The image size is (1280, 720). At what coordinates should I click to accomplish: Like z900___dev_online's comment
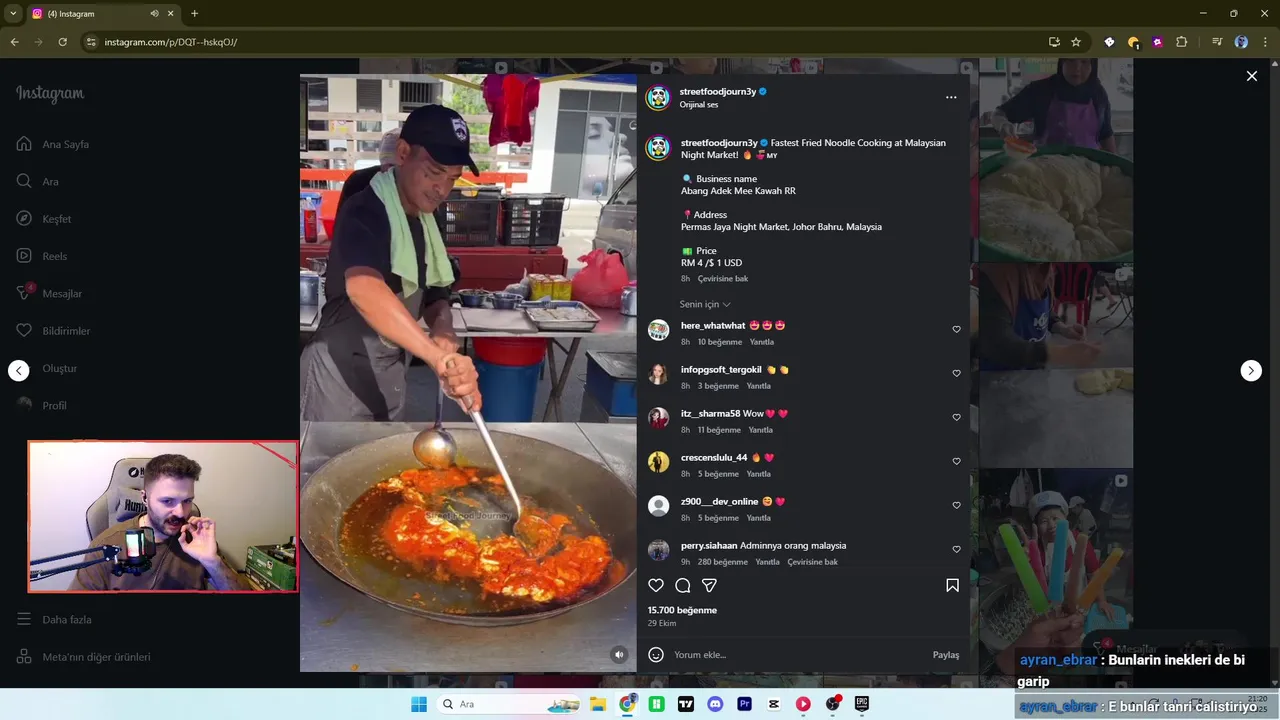pyautogui.click(x=956, y=505)
